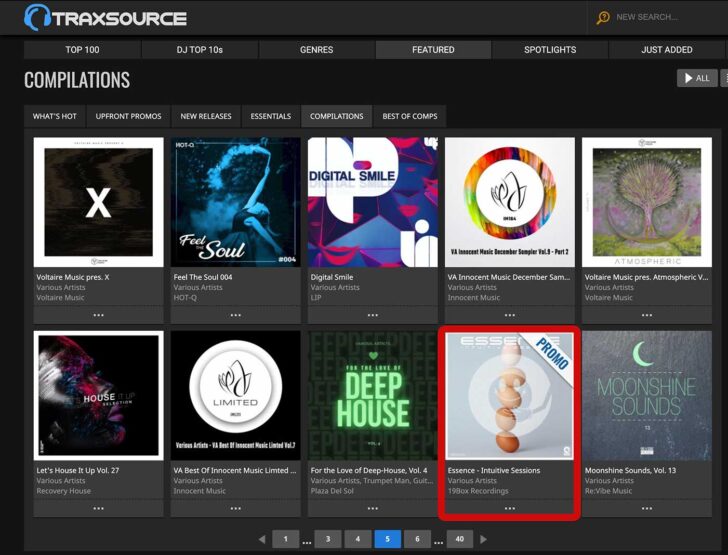Expand options under VA Best Of Innocent Music Limted
728x555 pixels.
(235, 508)
